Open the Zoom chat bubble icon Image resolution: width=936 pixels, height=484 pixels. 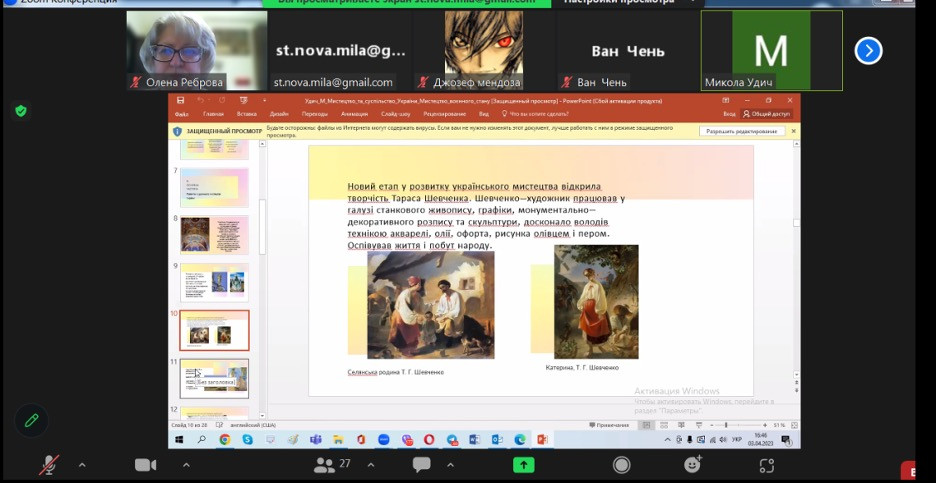pos(421,465)
